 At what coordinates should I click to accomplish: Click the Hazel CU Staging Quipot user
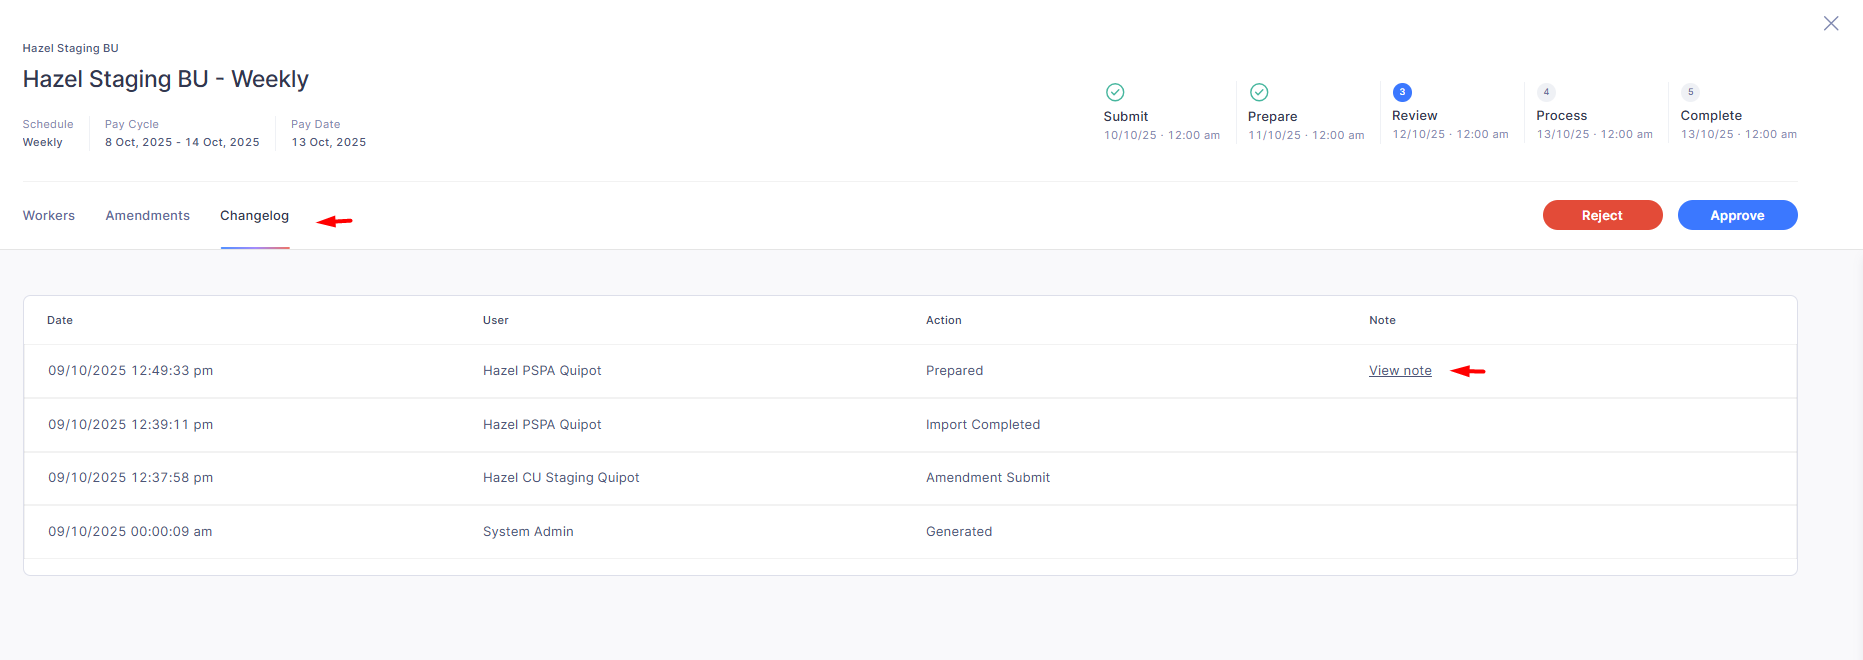point(561,478)
